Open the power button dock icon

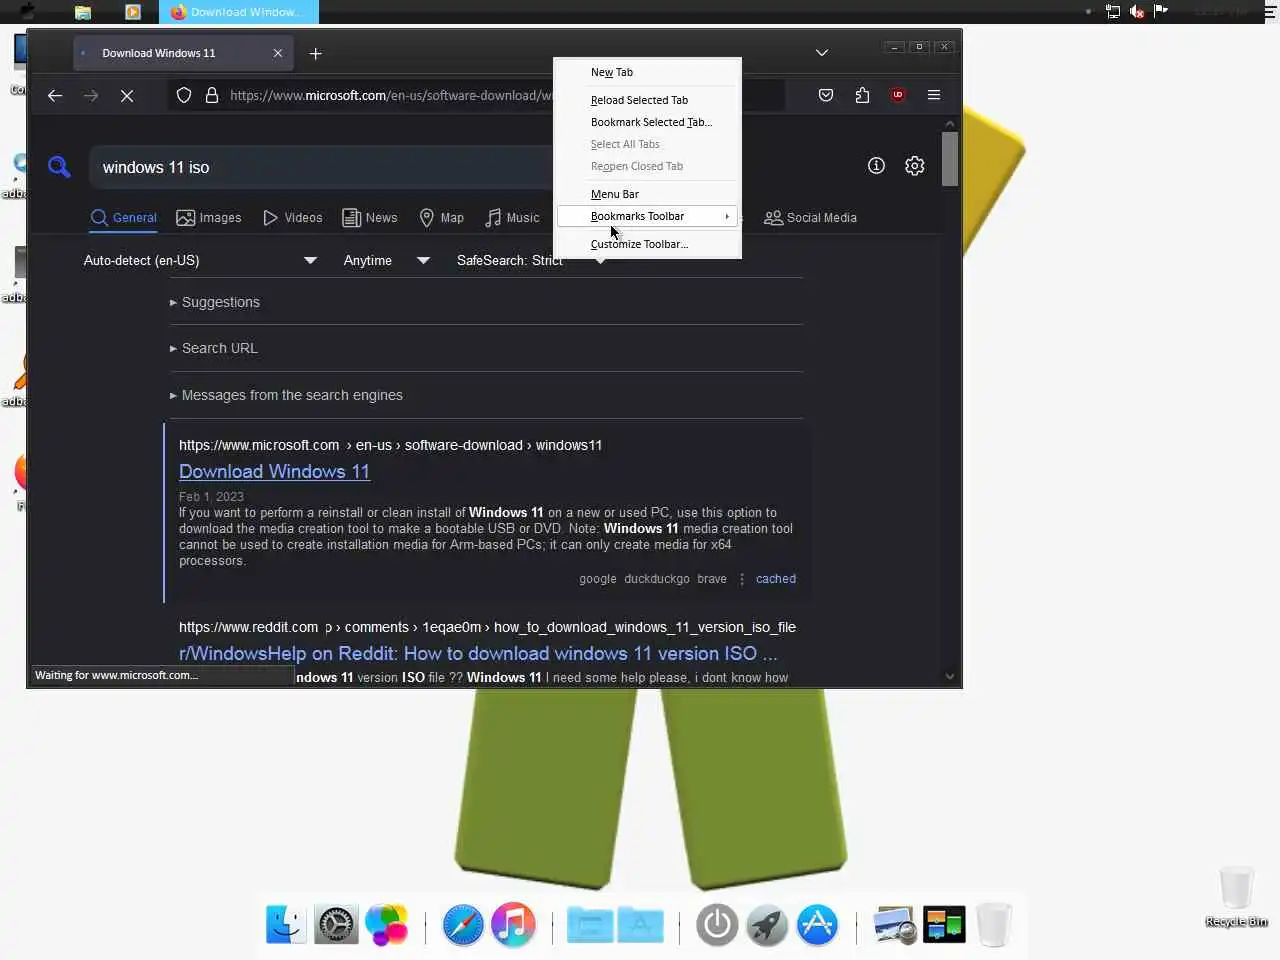coord(717,924)
